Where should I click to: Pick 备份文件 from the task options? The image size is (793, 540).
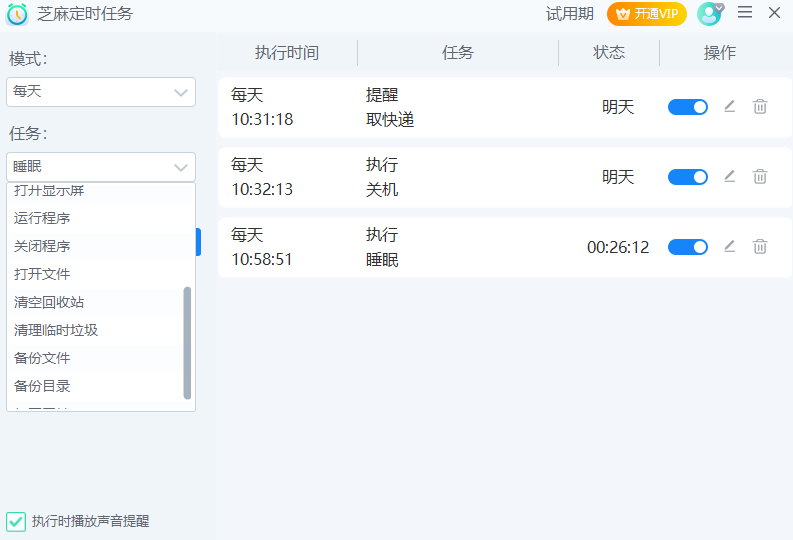pos(42,358)
